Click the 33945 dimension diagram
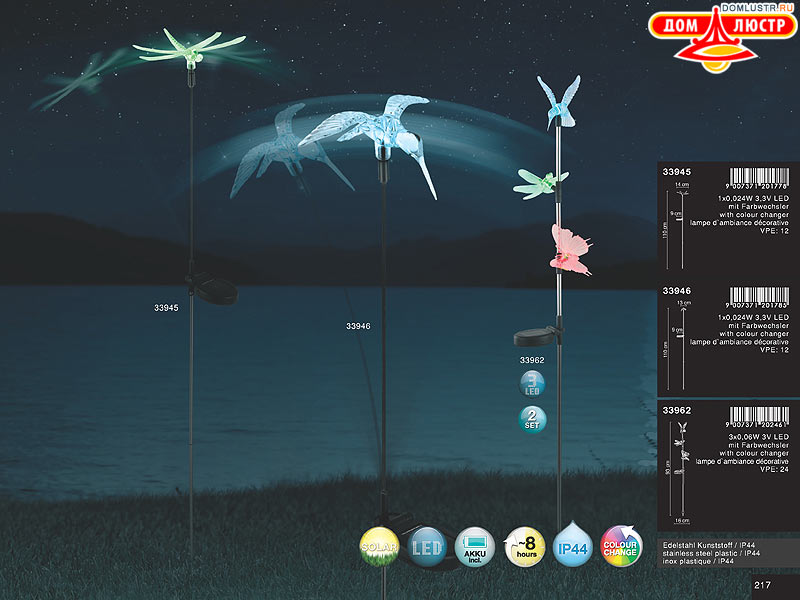This screenshot has height=600, width=800. tap(676, 226)
